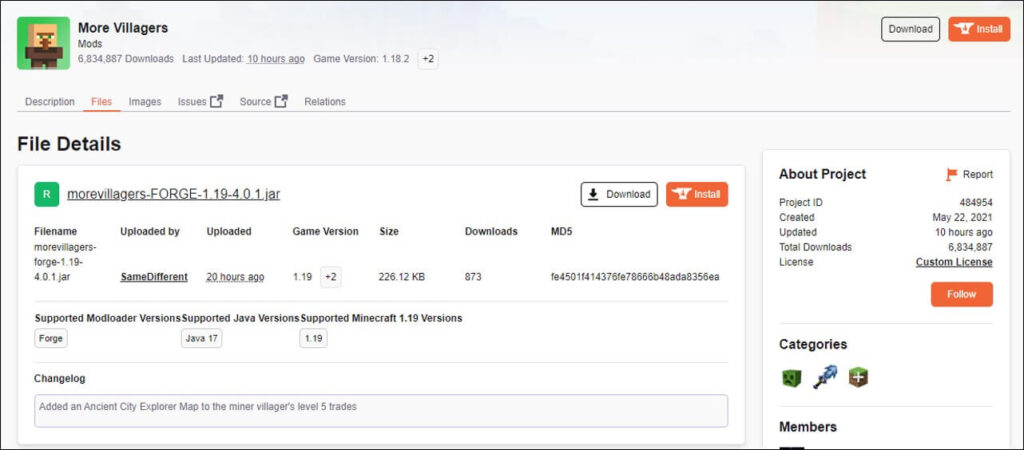Click the More Villagers mod avatar
The image size is (1024, 450).
pos(44,43)
